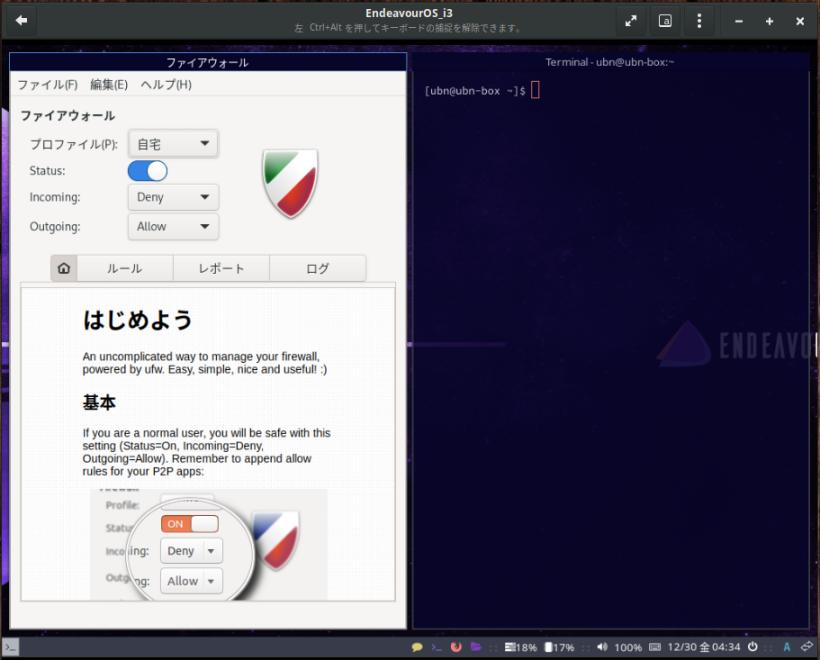The image size is (820, 660).
Task: Toggle fullscreen mode of the EndeavourOS_i3 viewer
Action: point(631,21)
